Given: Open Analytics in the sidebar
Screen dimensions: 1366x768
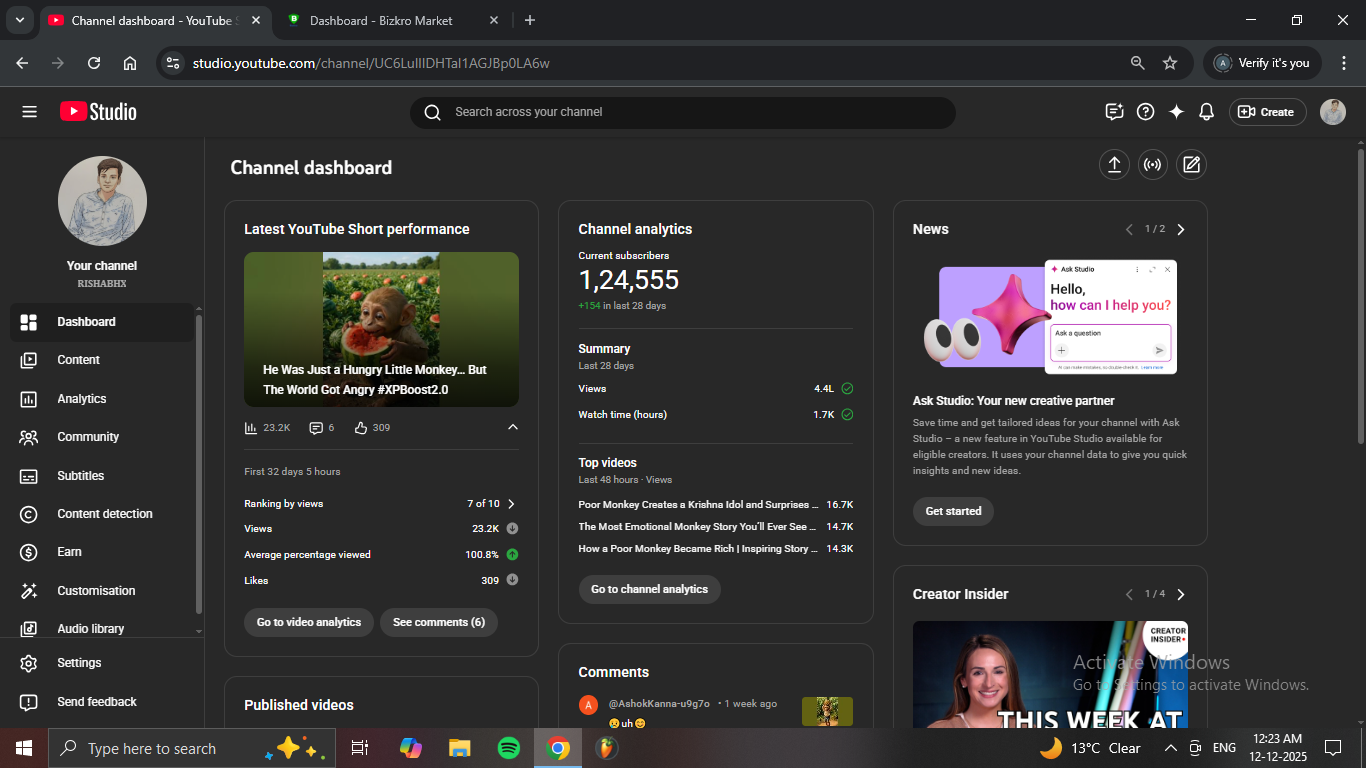Looking at the screenshot, I should pyautogui.click(x=81, y=399).
